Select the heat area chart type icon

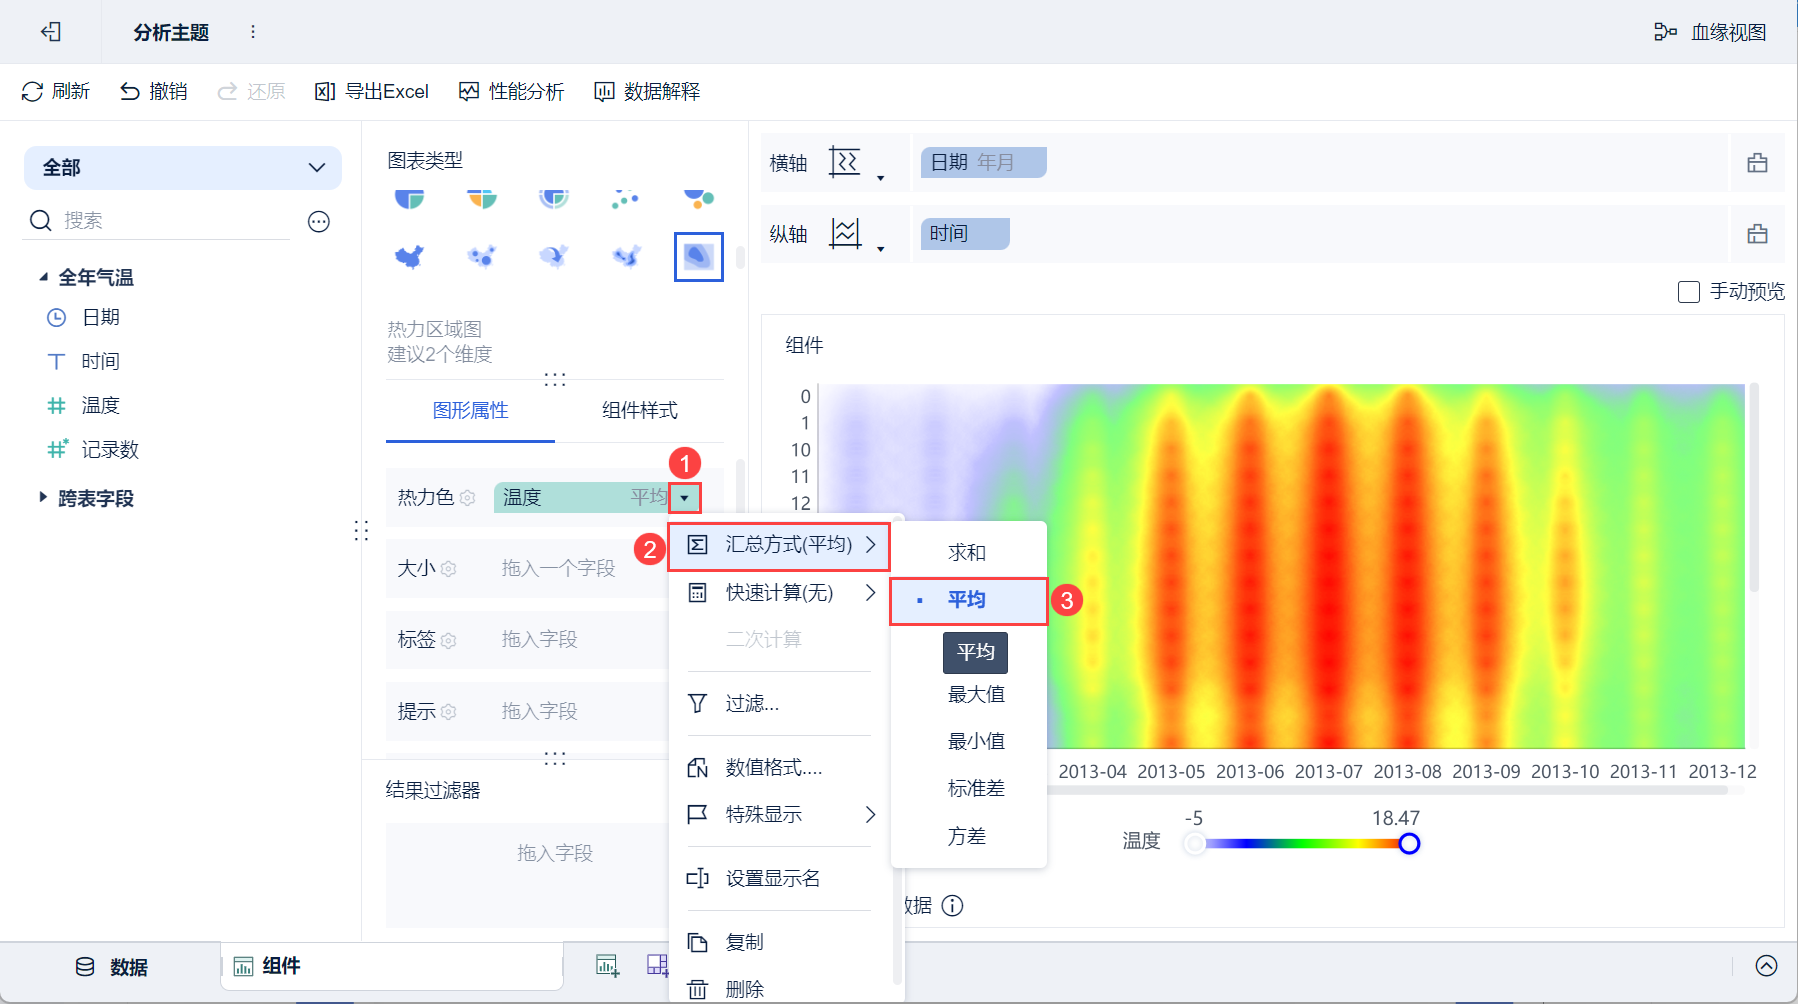tap(698, 257)
